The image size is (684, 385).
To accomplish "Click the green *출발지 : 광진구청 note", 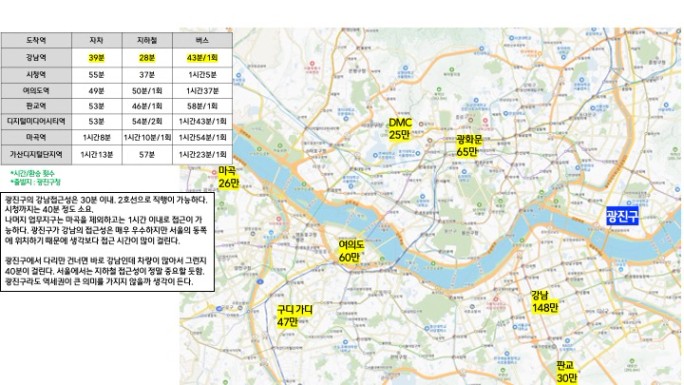I will pos(35,182).
